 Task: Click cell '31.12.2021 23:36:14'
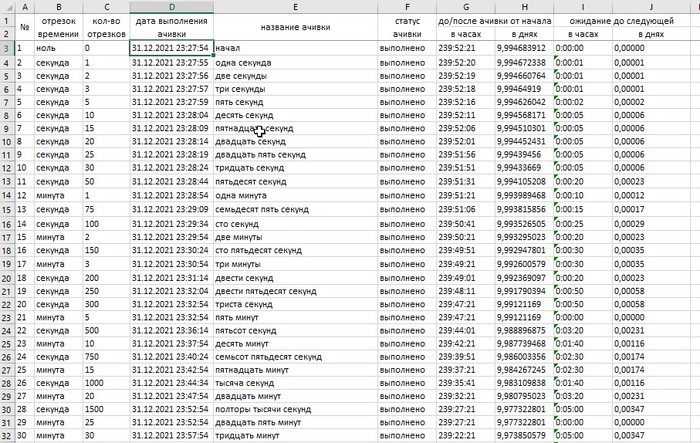(x=172, y=331)
